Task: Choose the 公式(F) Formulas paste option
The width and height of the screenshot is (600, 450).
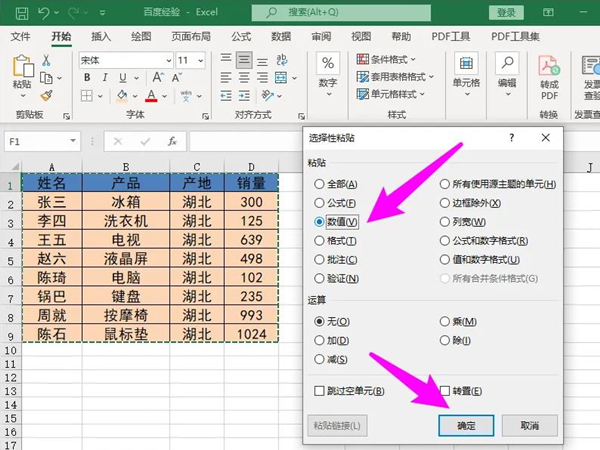Action: (x=320, y=203)
